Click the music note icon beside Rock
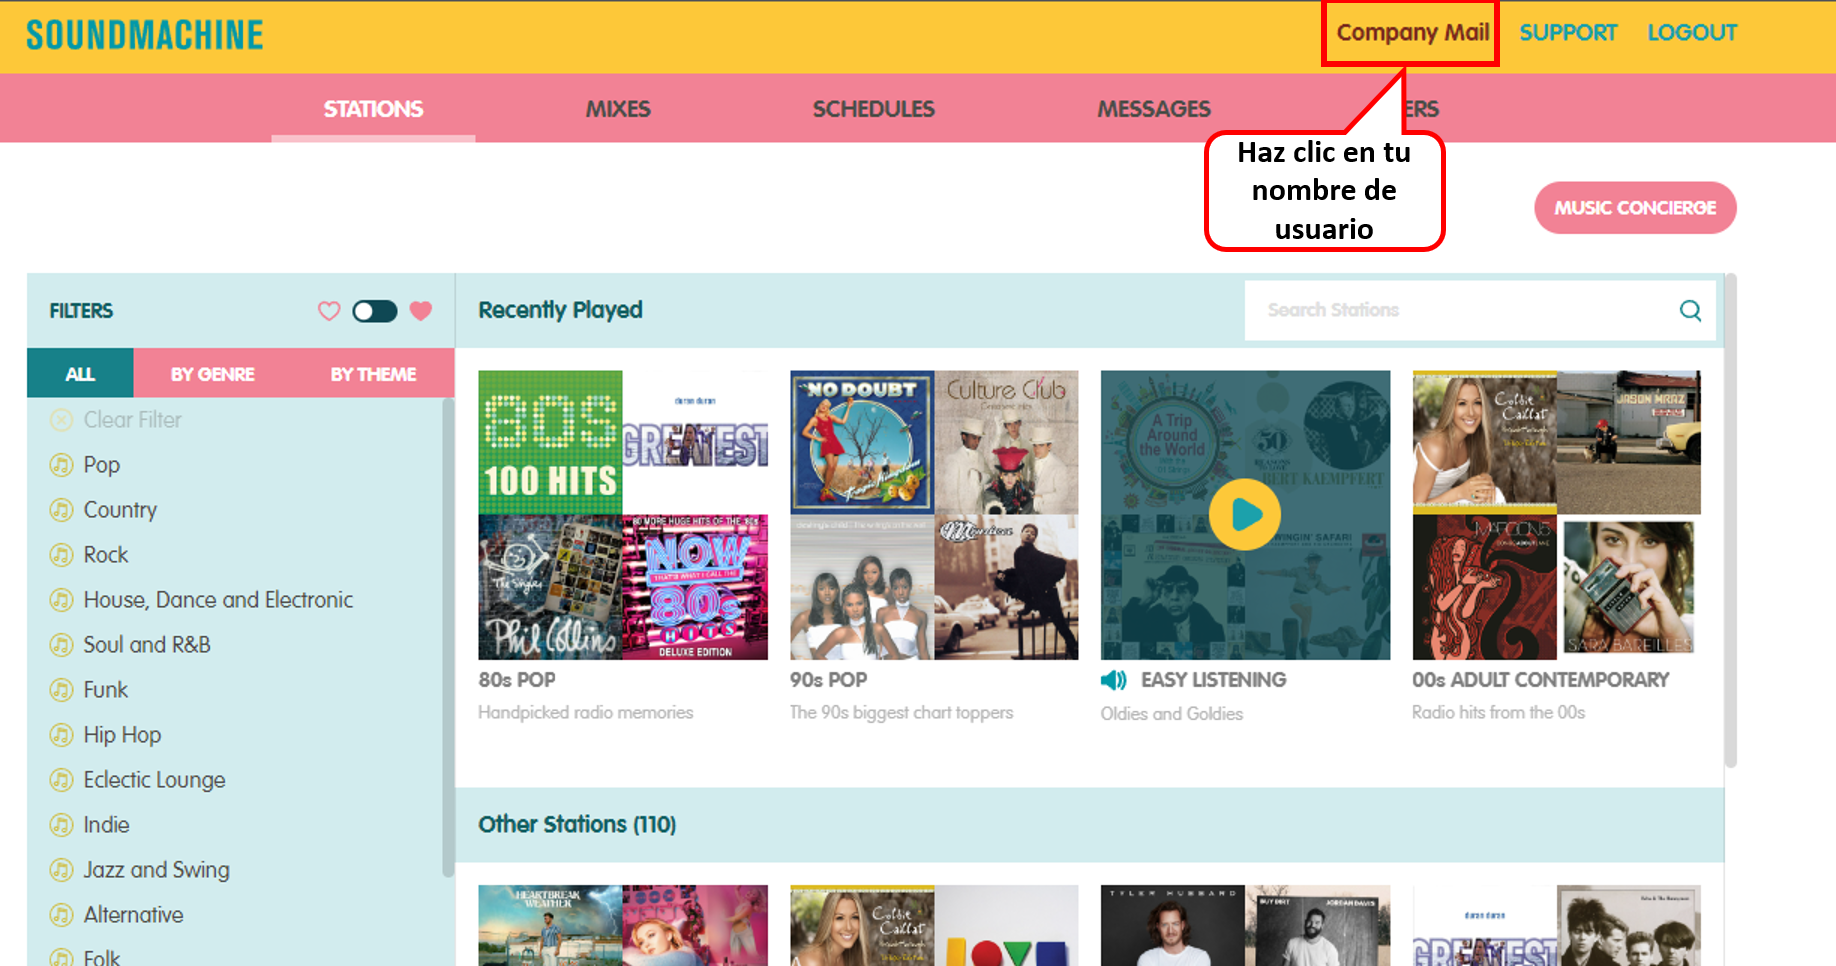Viewport: 1836px width, 966px height. tap(61, 555)
